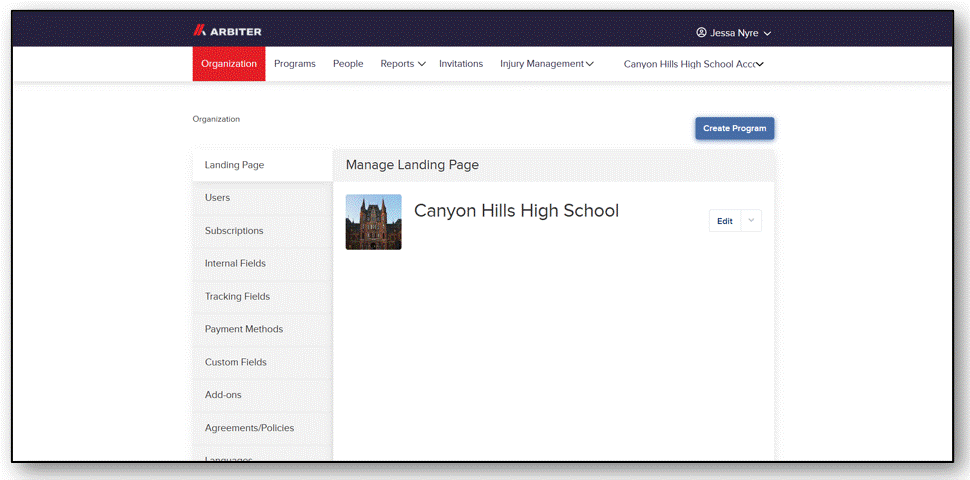970x480 pixels.
Task: Expand the Injury Management menu
Action: click(547, 64)
